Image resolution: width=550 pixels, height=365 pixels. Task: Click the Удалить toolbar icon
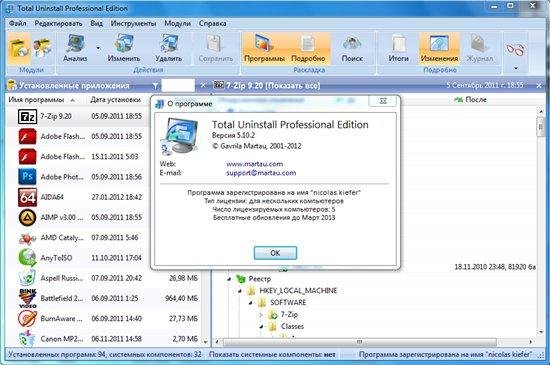168,49
